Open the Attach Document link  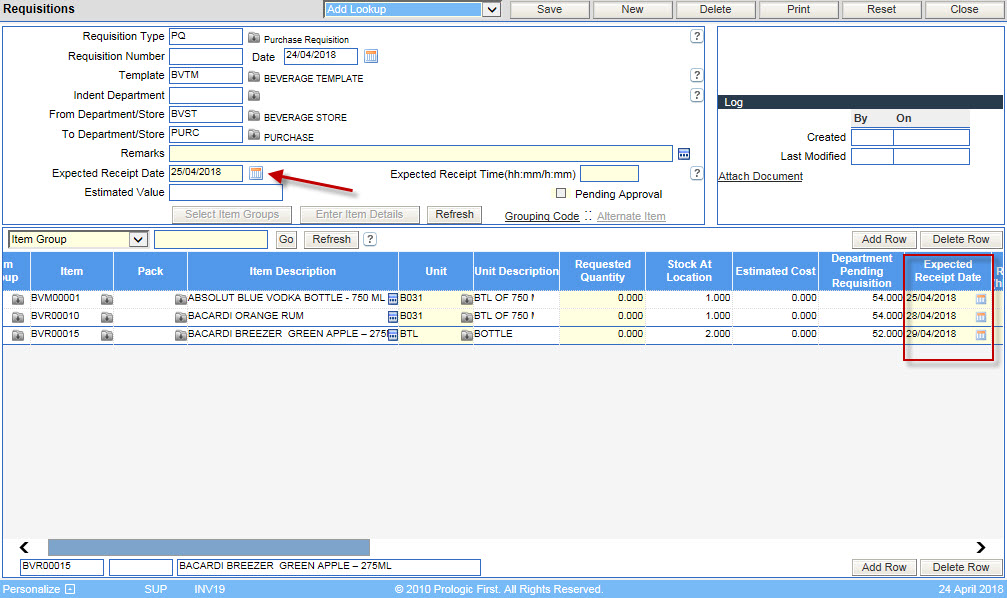tap(760, 176)
